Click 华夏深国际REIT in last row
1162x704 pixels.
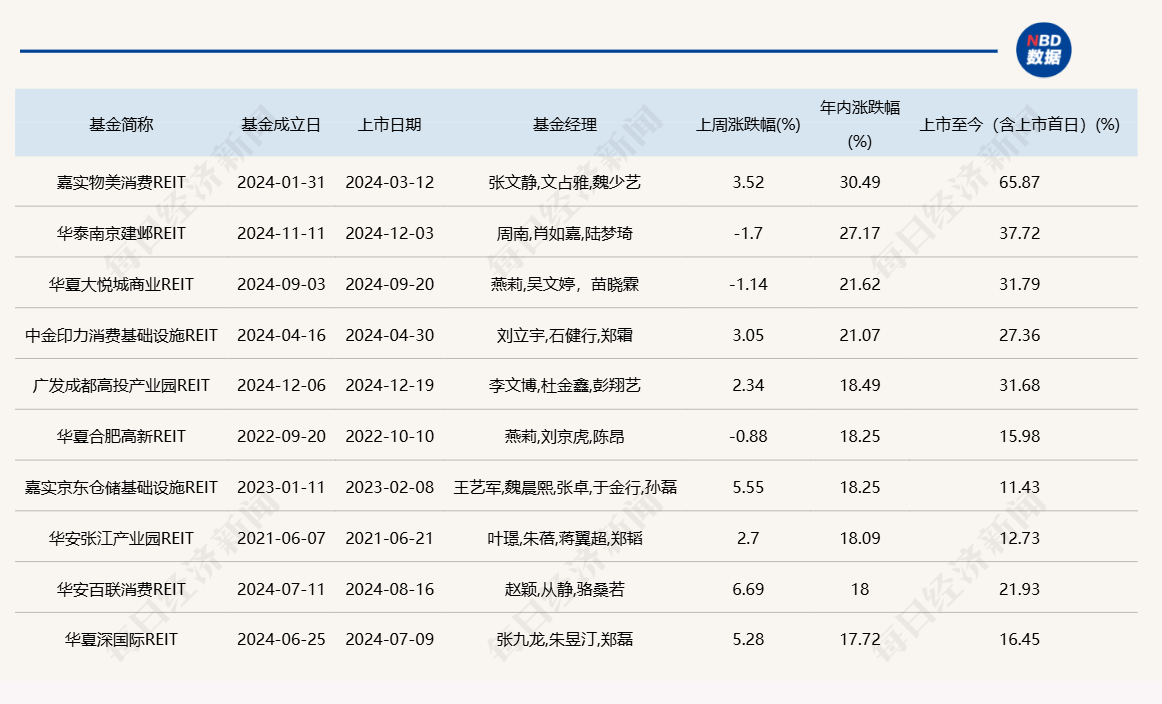(x=121, y=639)
